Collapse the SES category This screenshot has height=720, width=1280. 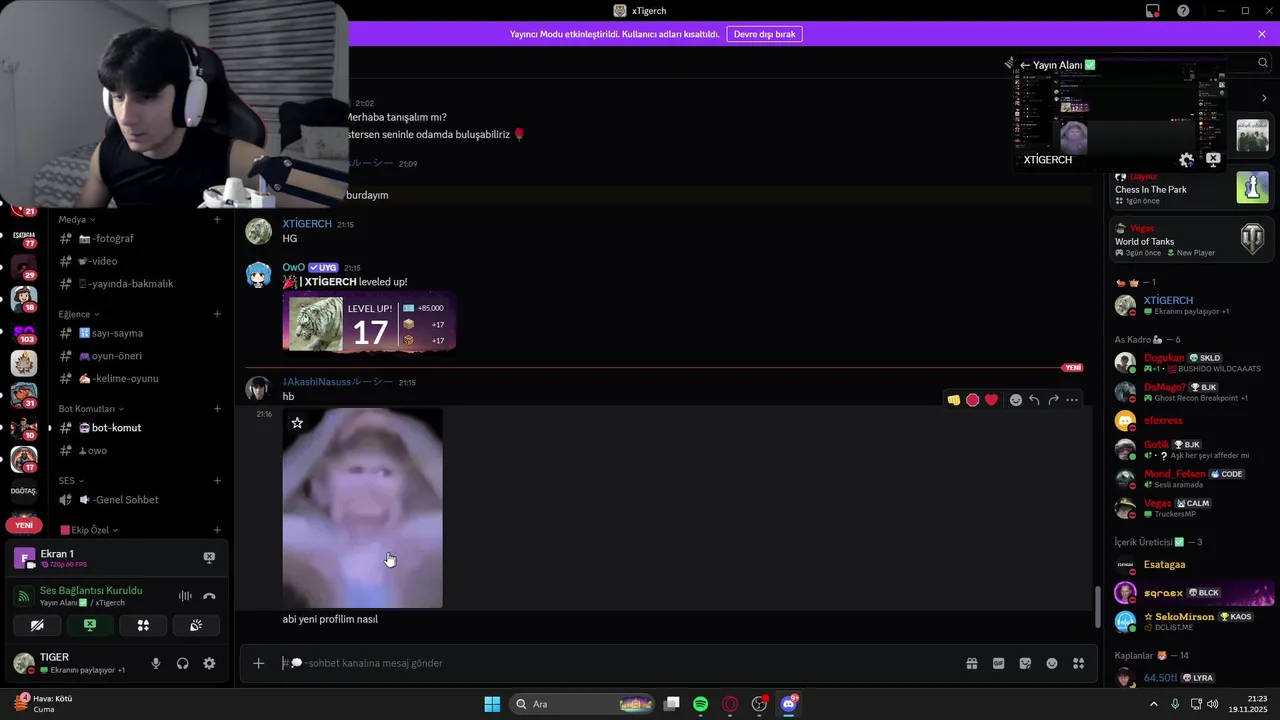71,480
